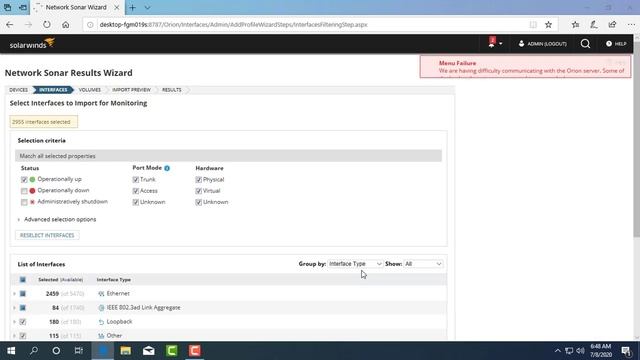Open the Group by dropdown
Screen dimensions: 640x360
(355, 264)
